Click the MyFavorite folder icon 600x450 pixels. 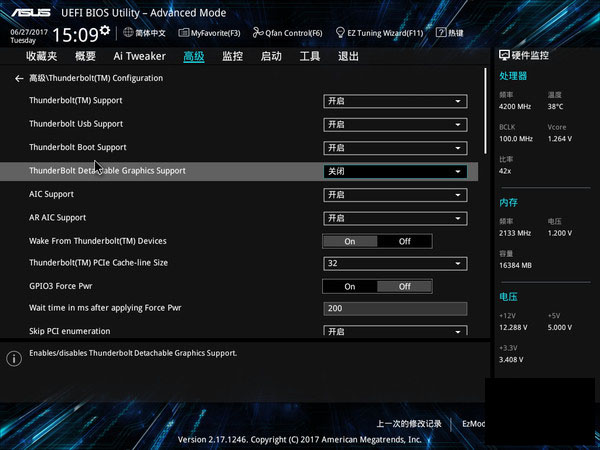point(184,33)
